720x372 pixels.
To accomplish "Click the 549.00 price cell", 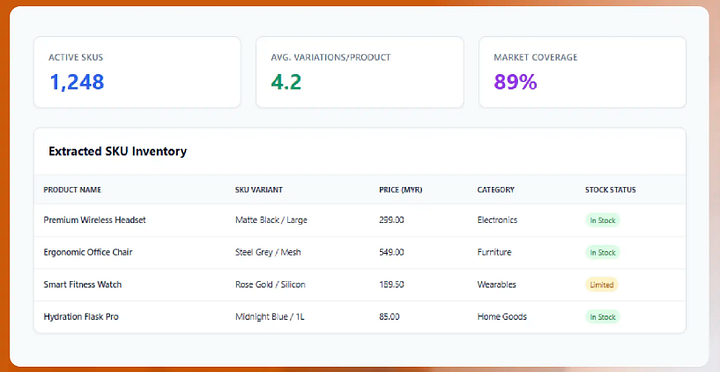I will (x=391, y=252).
